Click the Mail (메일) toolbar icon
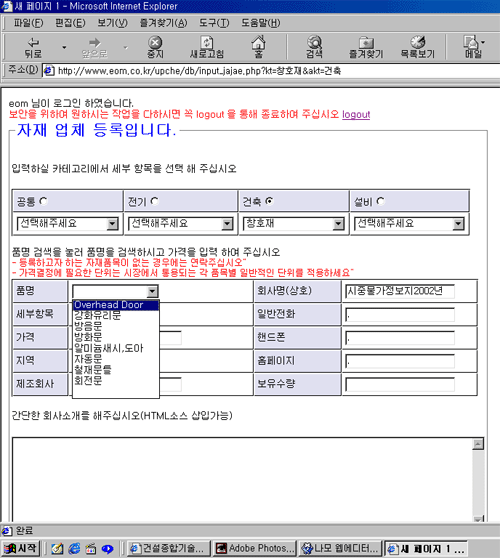 tap(472, 48)
